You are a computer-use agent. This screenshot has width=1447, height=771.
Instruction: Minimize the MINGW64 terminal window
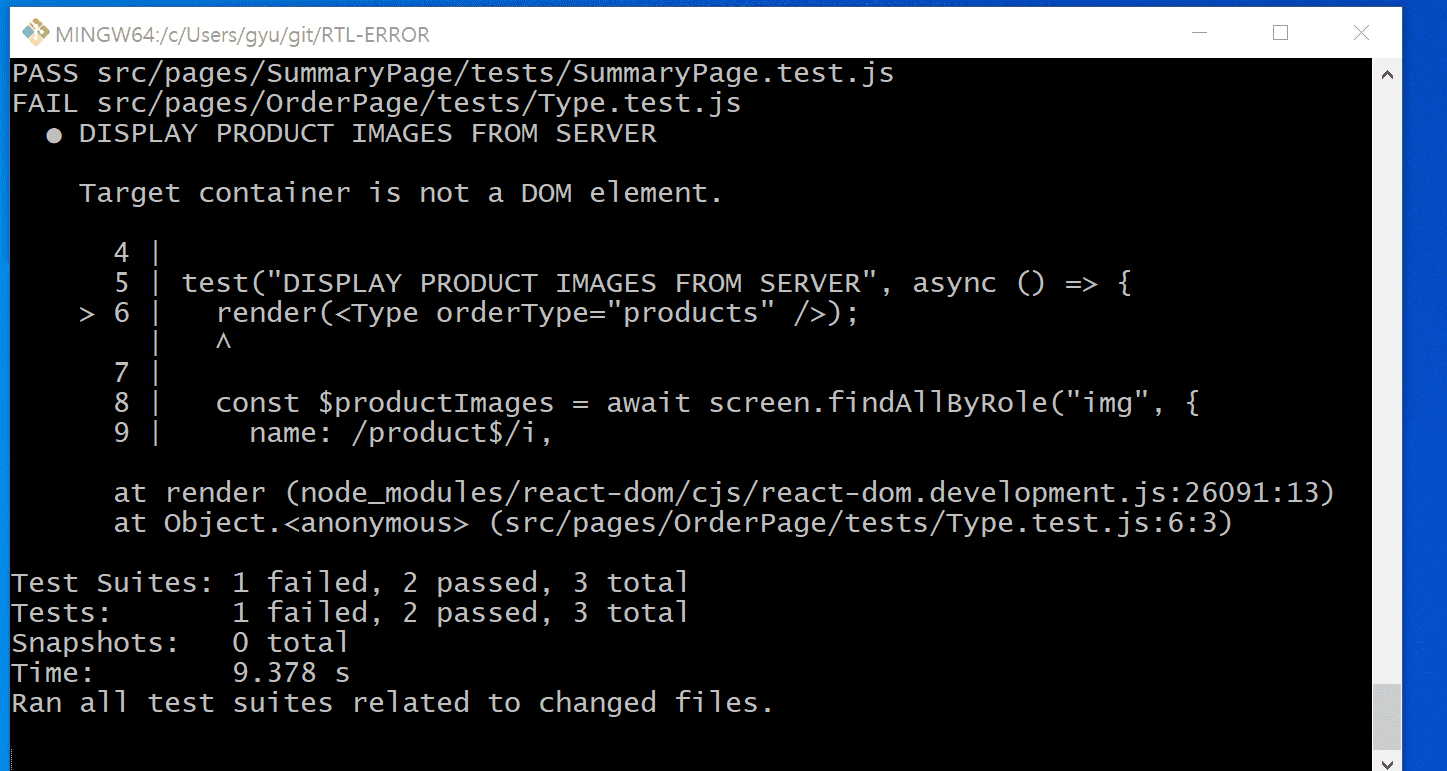1199,33
